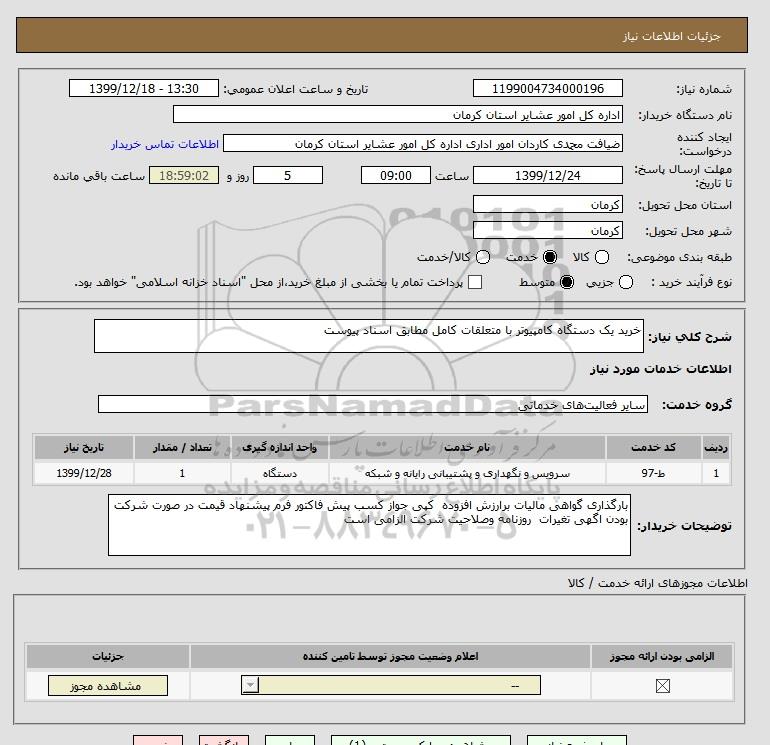Viewport: 770px width, 745px height.
Task: Click the buyer organization name field
Action: [398, 115]
